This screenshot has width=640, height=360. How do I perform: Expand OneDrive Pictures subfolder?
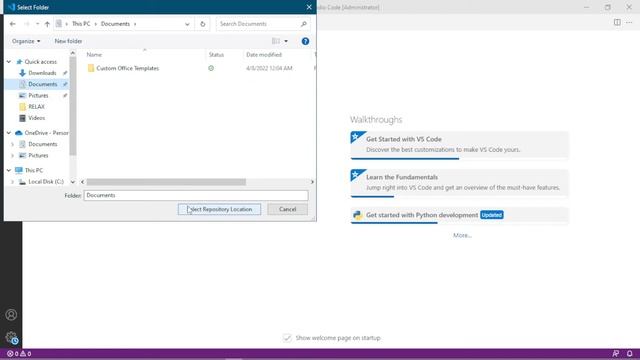click(13, 156)
